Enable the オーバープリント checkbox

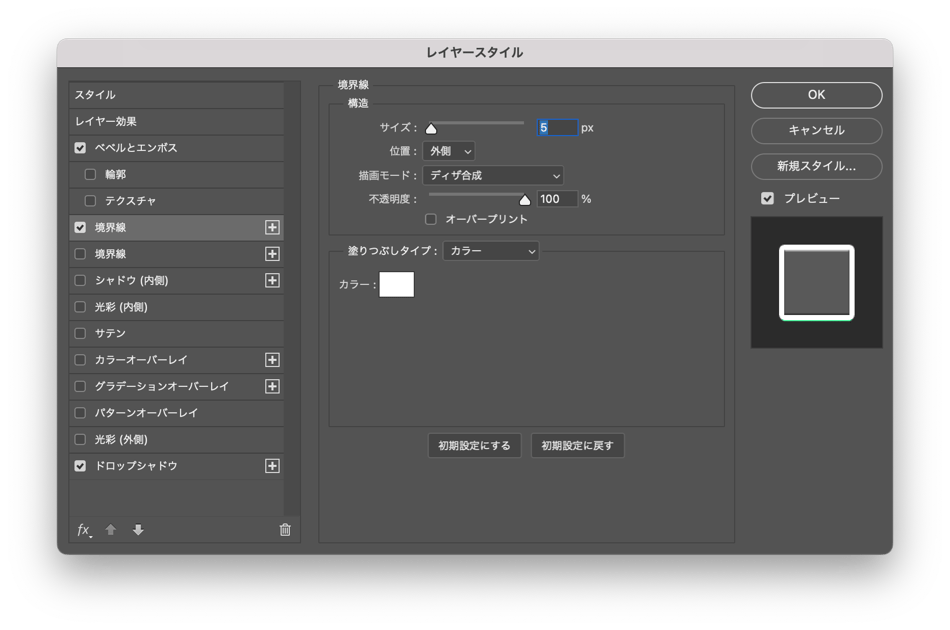431,219
